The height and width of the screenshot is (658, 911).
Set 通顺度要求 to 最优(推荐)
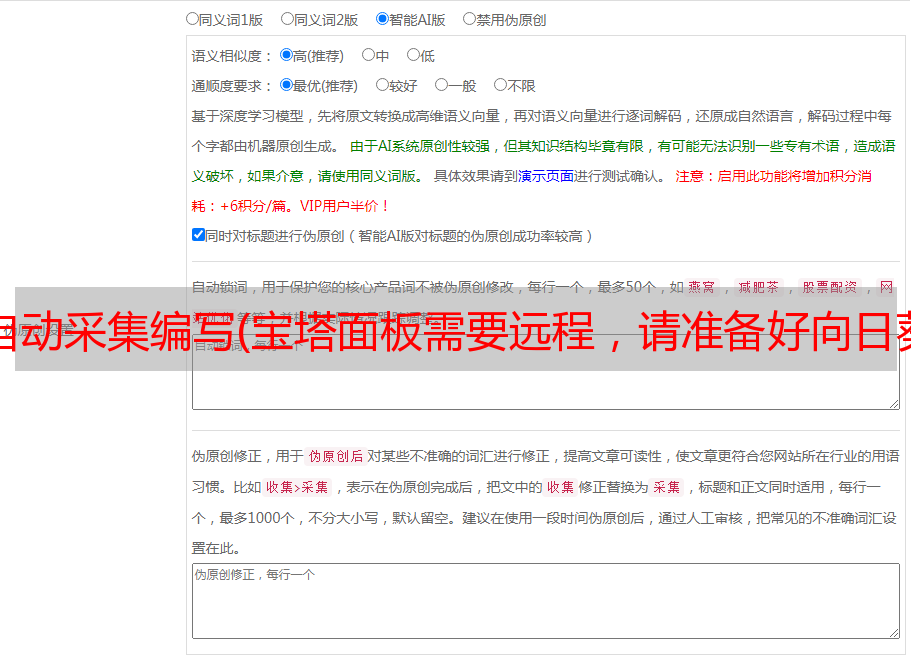point(286,85)
